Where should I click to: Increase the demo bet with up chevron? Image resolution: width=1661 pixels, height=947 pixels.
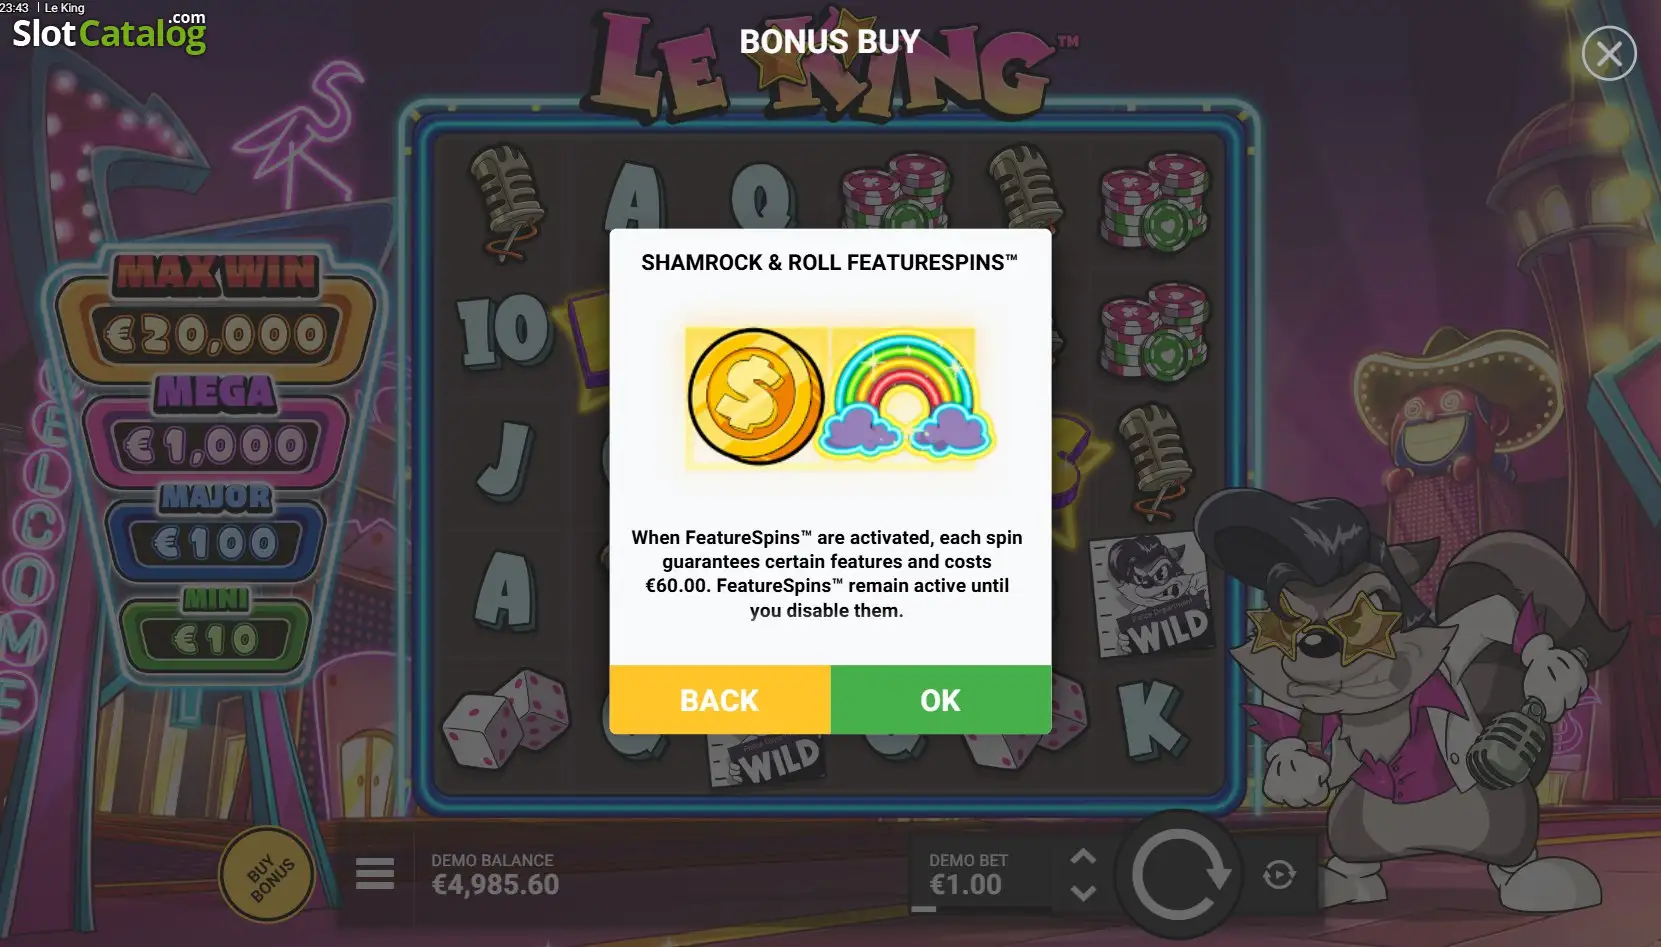click(x=1083, y=857)
